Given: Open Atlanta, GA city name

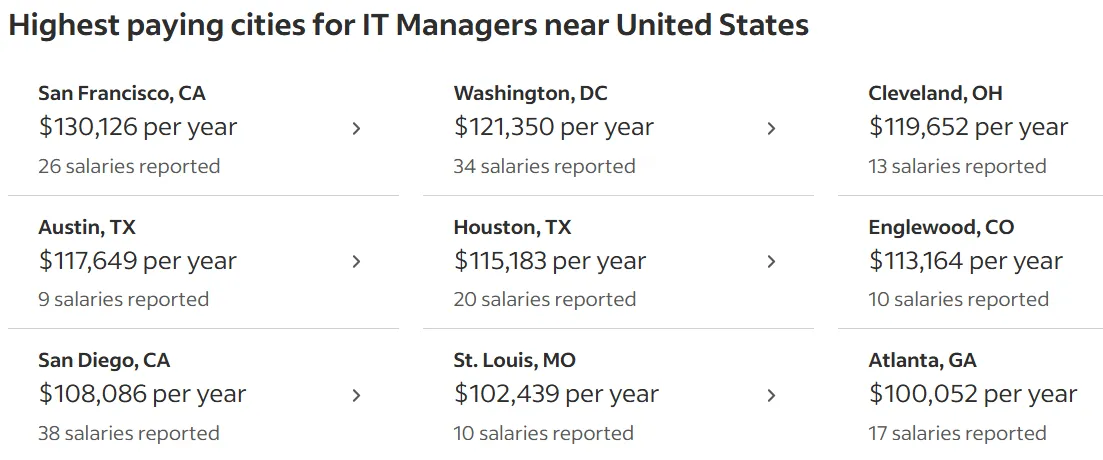Looking at the screenshot, I should tap(922, 361).
